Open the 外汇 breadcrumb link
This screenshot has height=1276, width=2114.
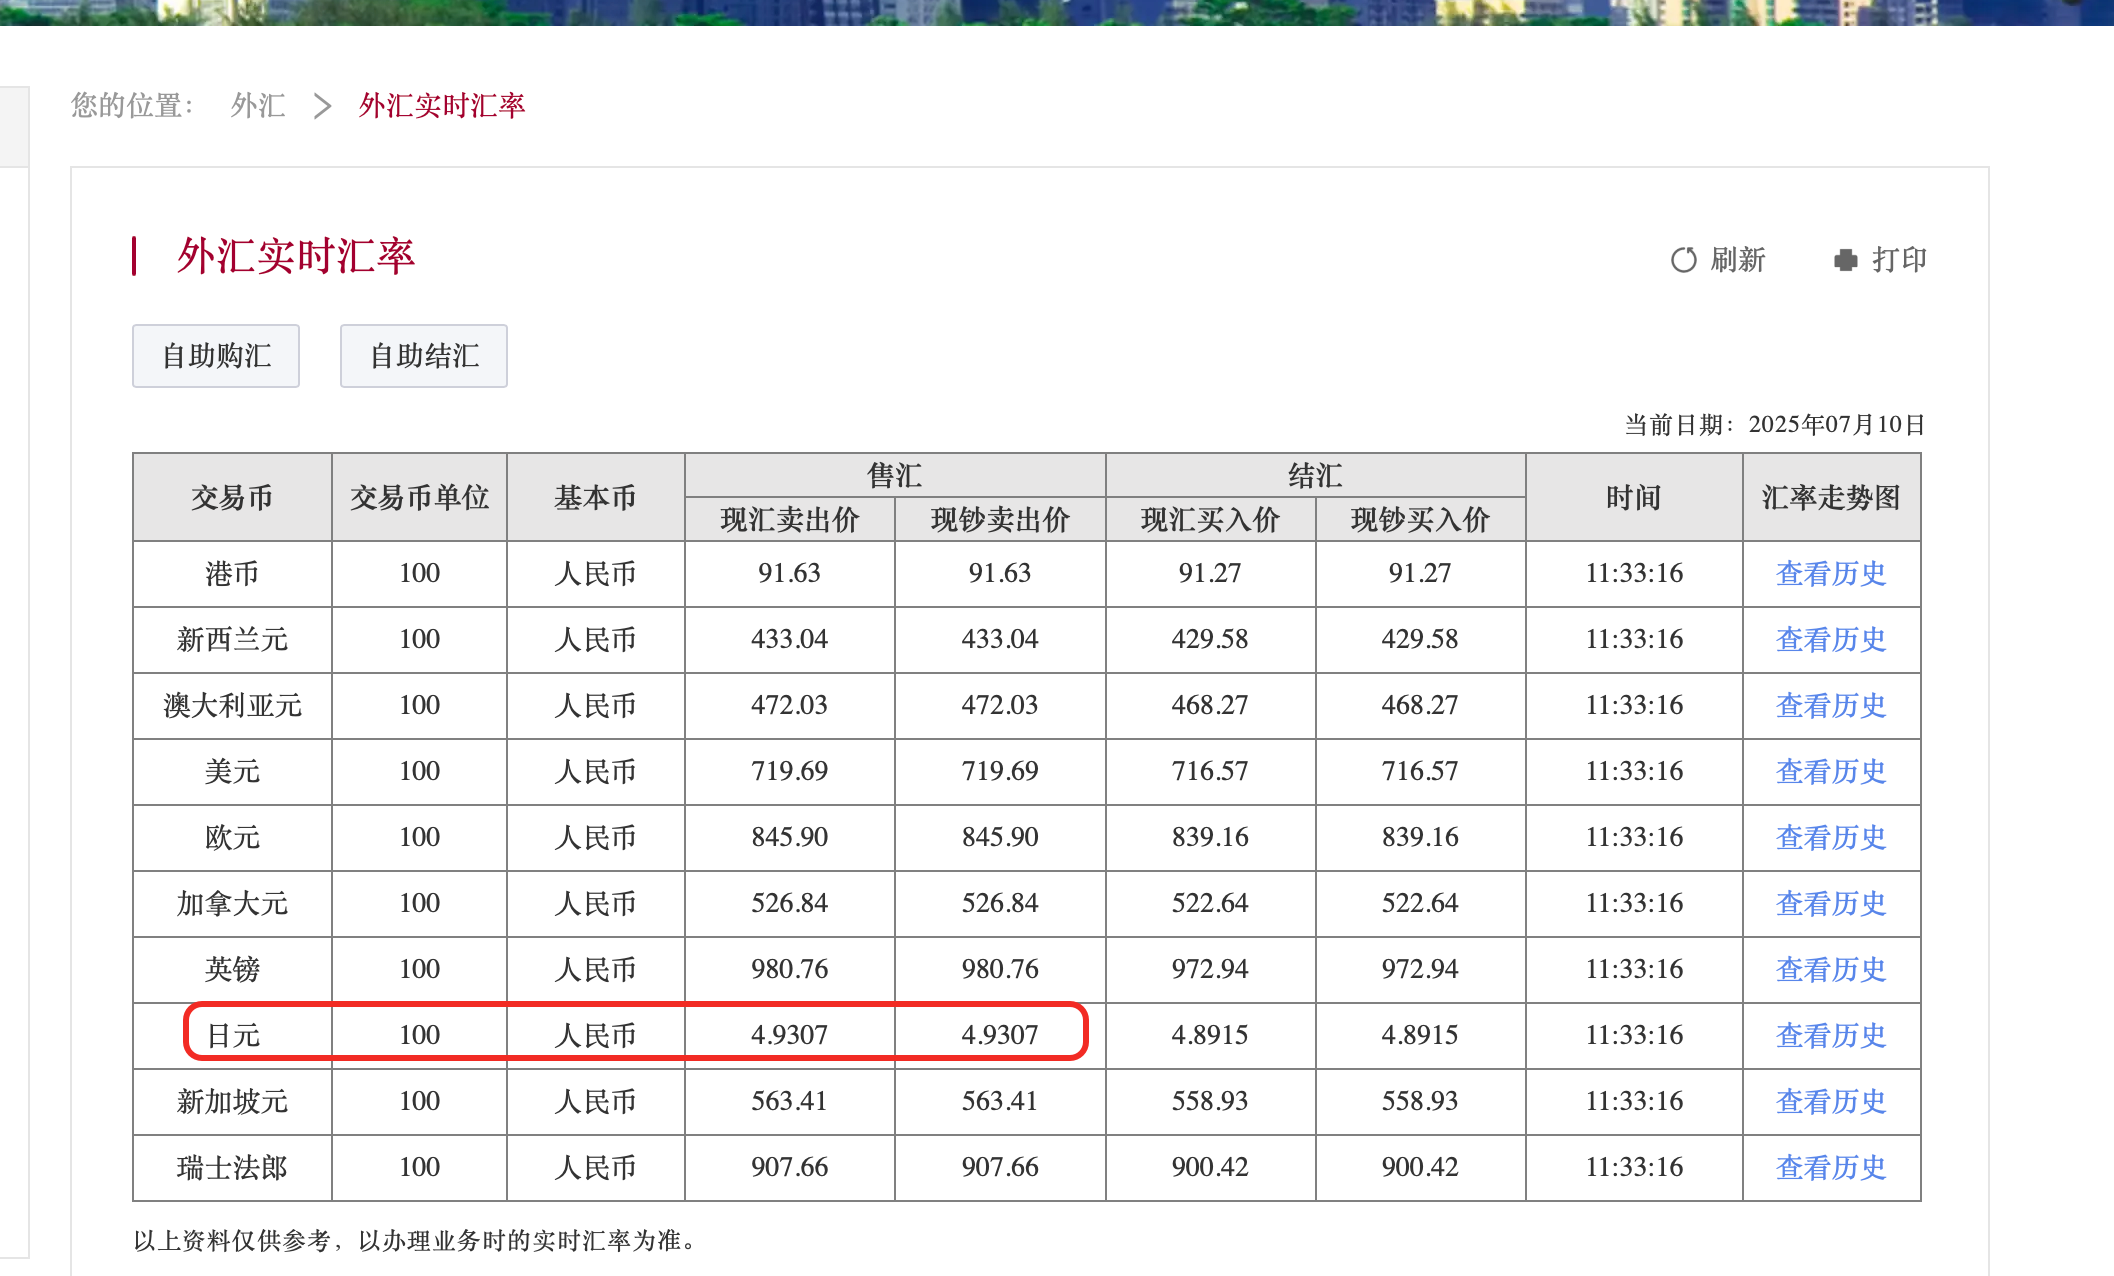[258, 105]
